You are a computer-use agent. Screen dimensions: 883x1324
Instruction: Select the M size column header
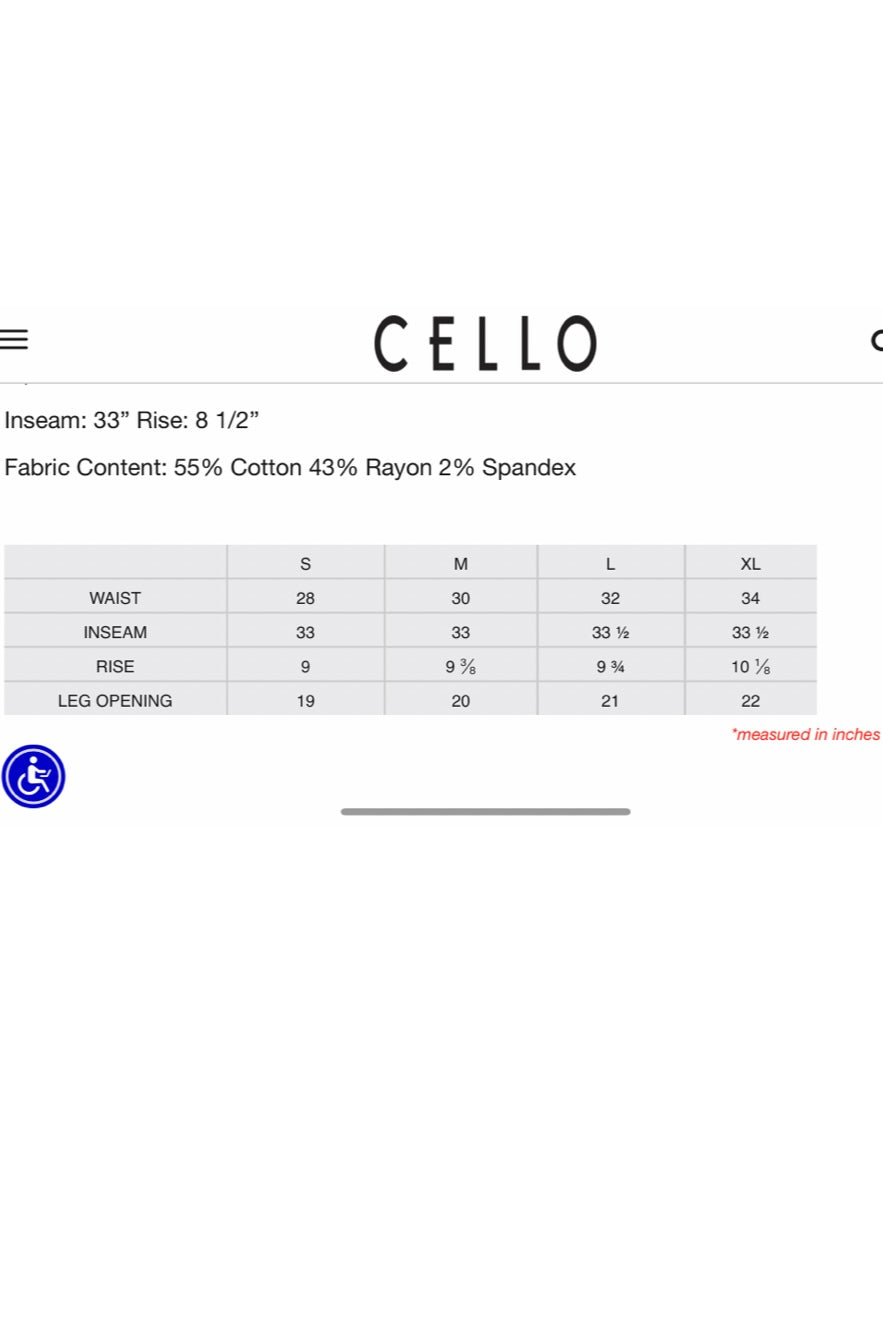[461, 564]
